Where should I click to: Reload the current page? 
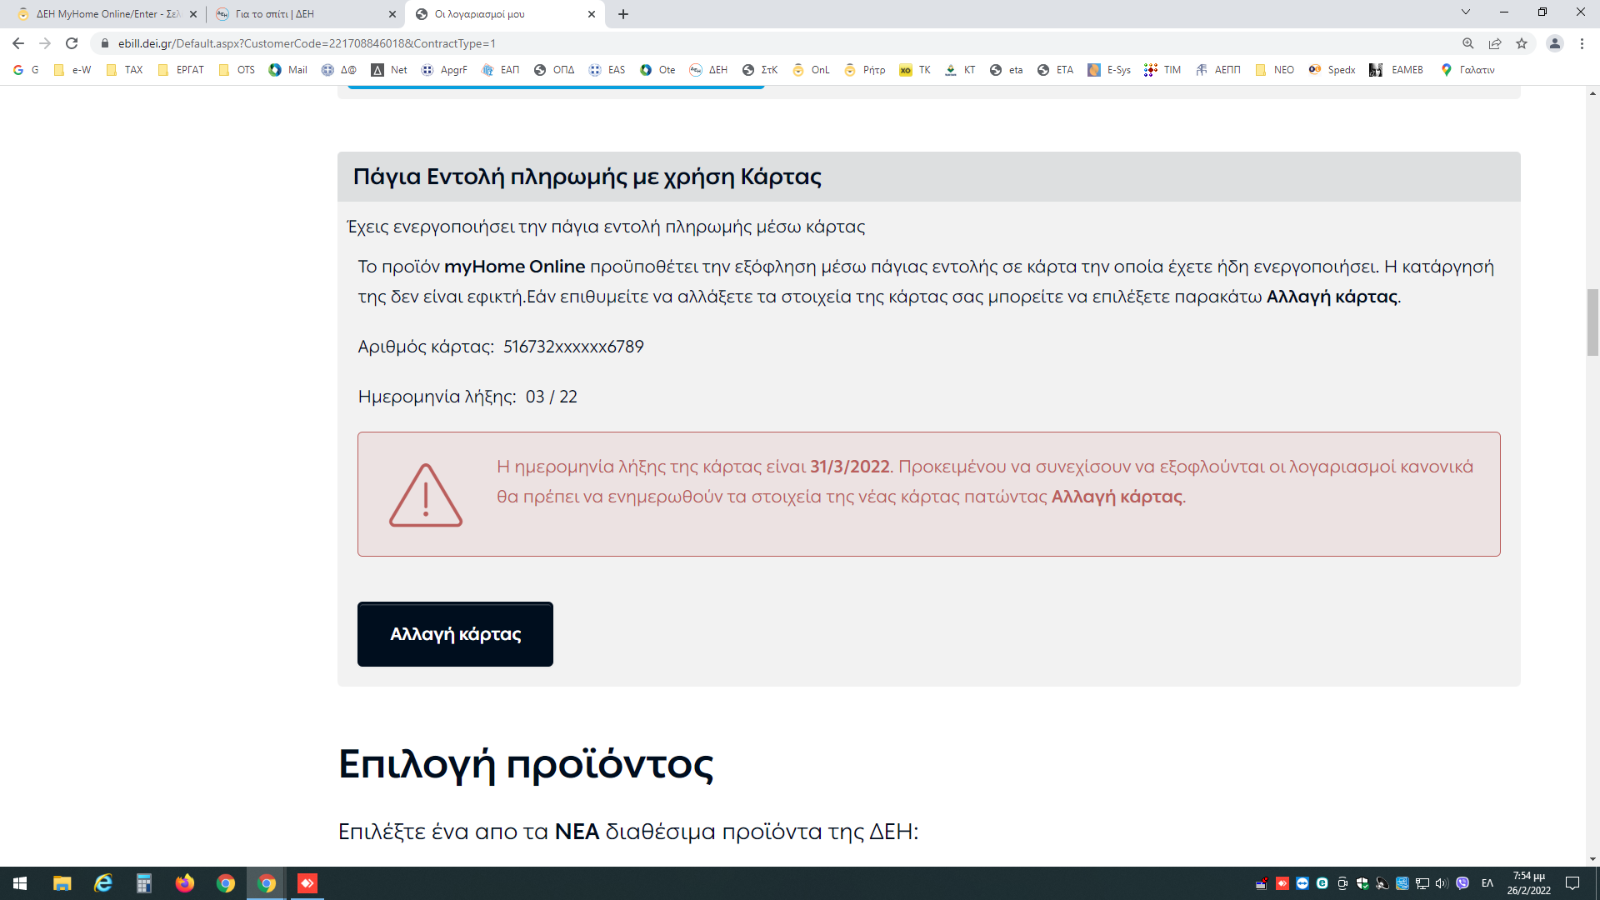(72, 43)
